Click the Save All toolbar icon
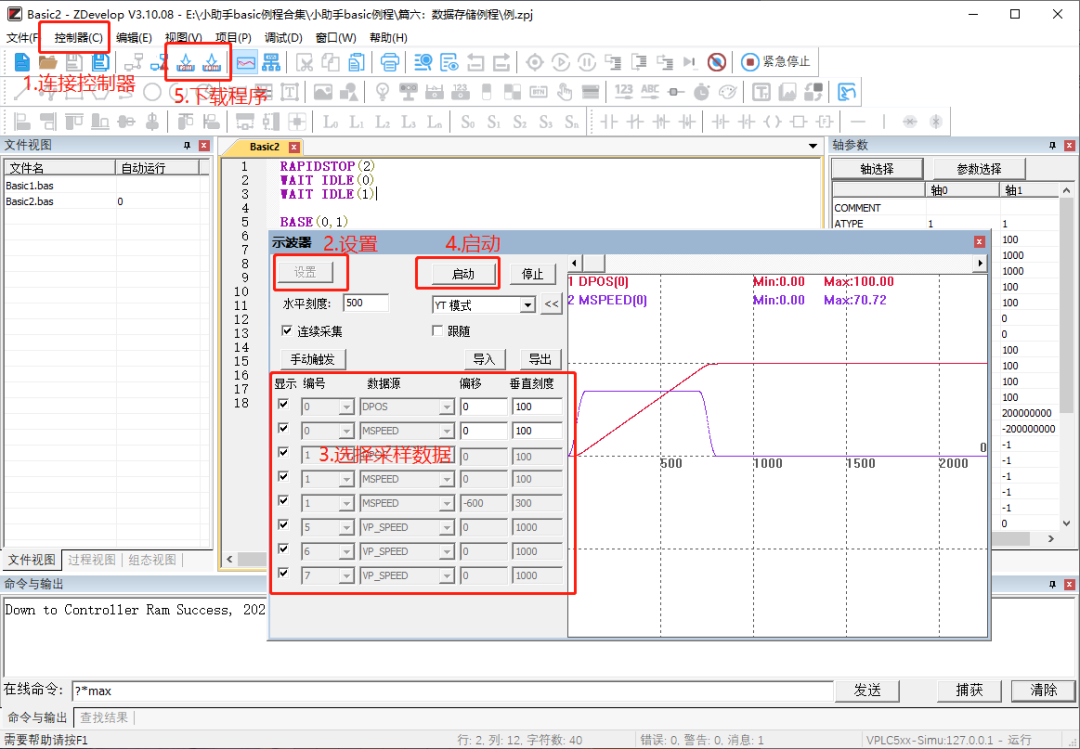This screenshot has height=749, width=1080. (x=101, y=63)
